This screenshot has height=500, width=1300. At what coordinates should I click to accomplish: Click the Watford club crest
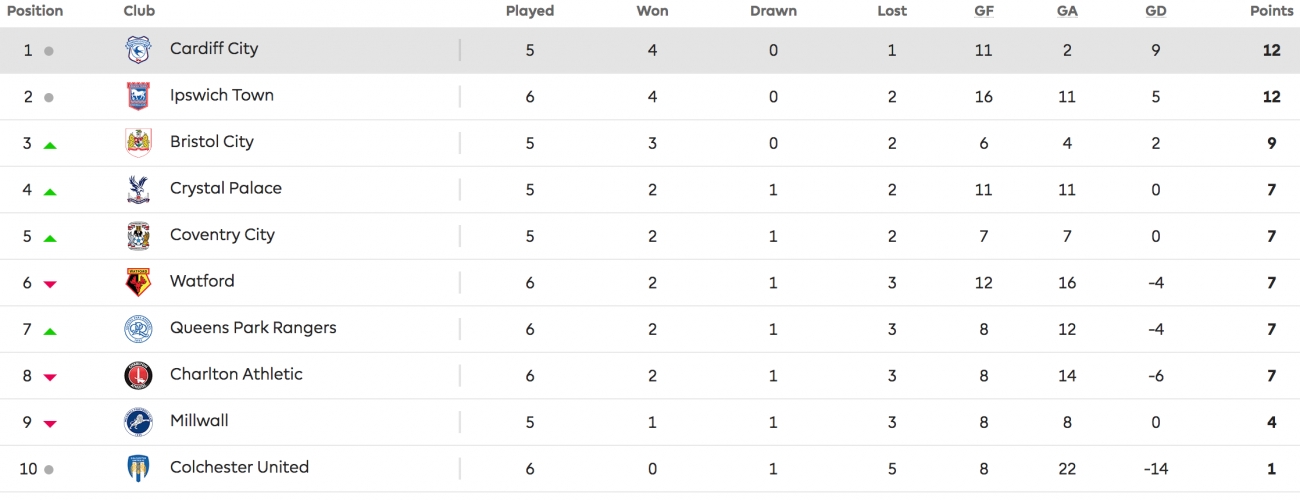[x=138, y=282]
